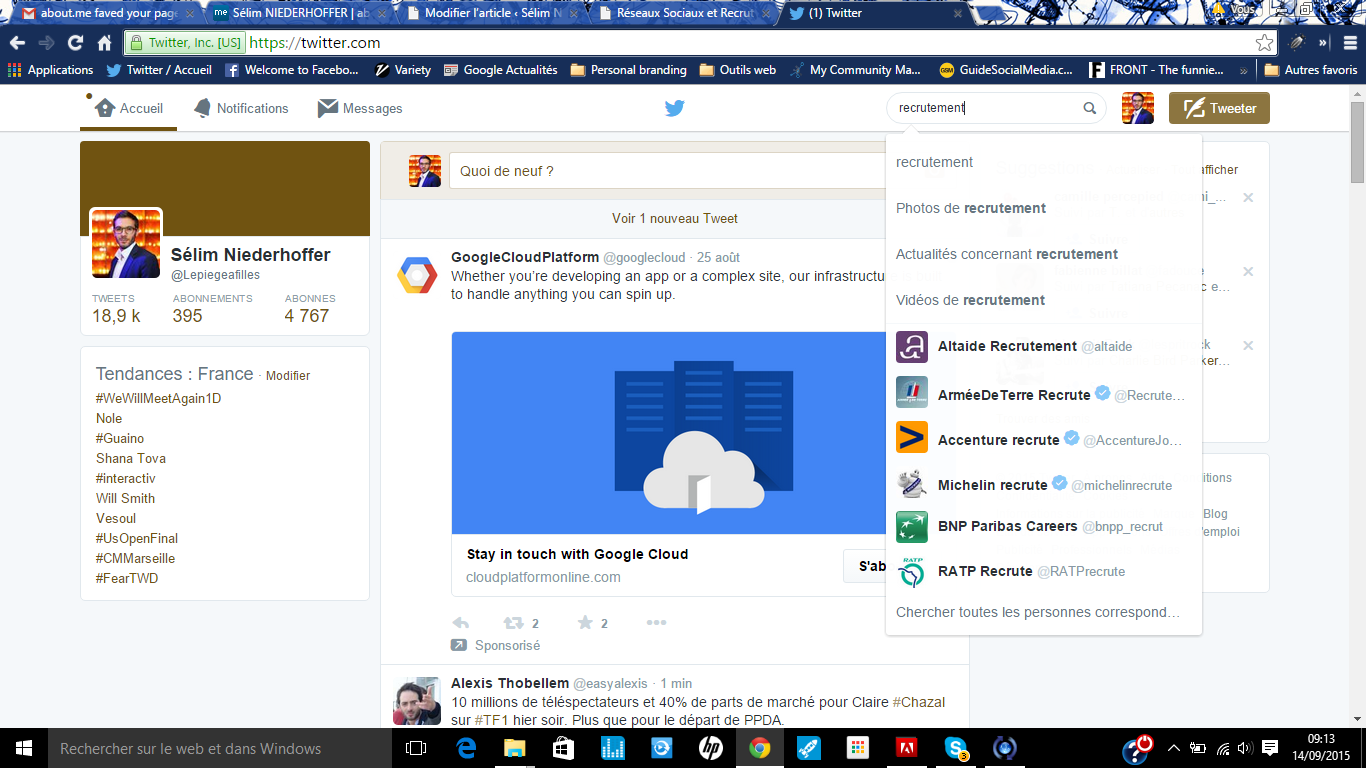1366x768 pixels.
Task: Click the taskbar search box
Action: (x=220, y=748)
